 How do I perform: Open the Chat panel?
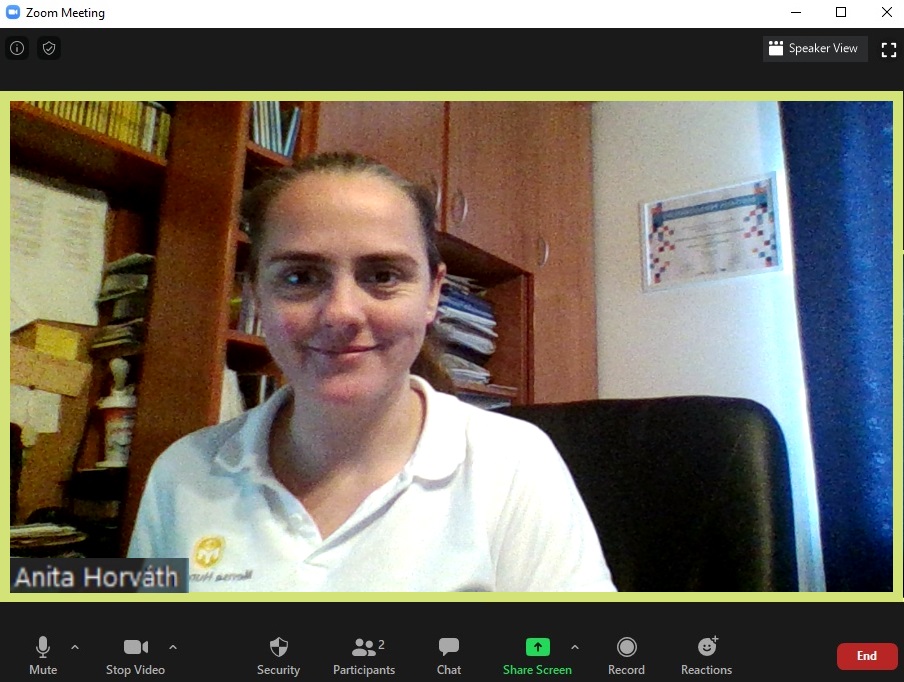point(449,655)
